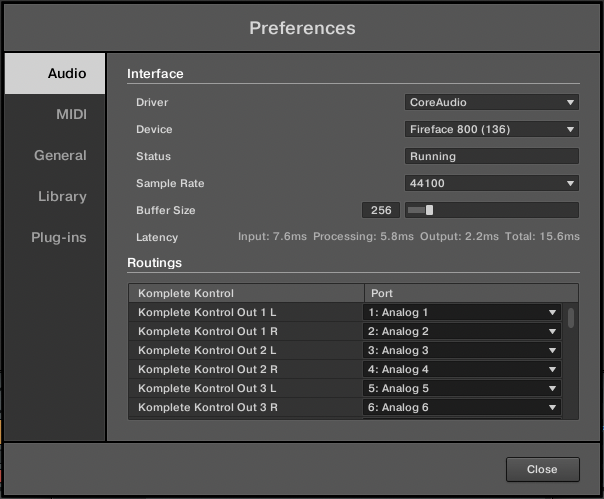
Task: Open the Sample Rate dropdown showing 44100
Action: (492, 183)
